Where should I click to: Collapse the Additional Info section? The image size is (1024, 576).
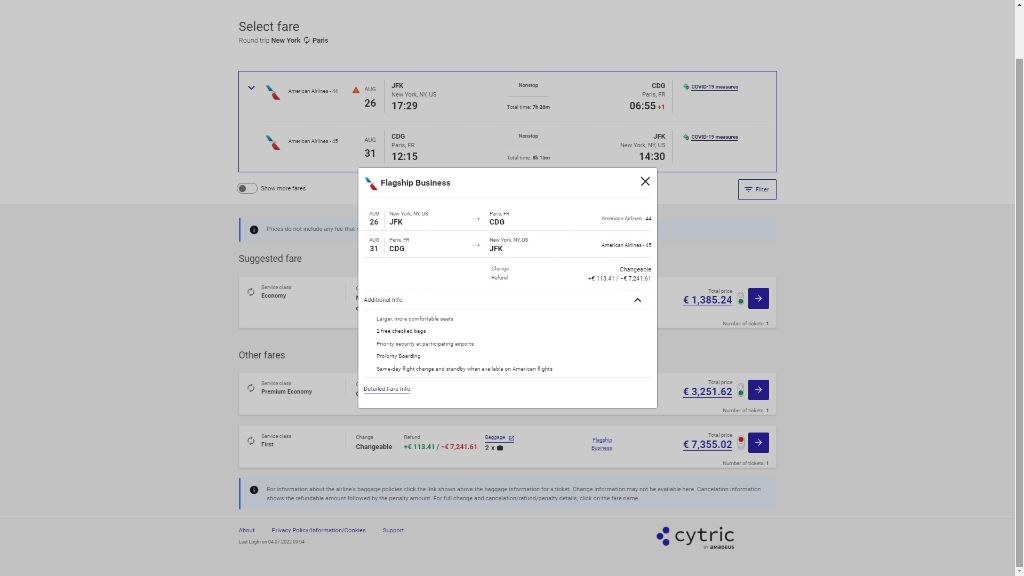[x=637, y=300]
